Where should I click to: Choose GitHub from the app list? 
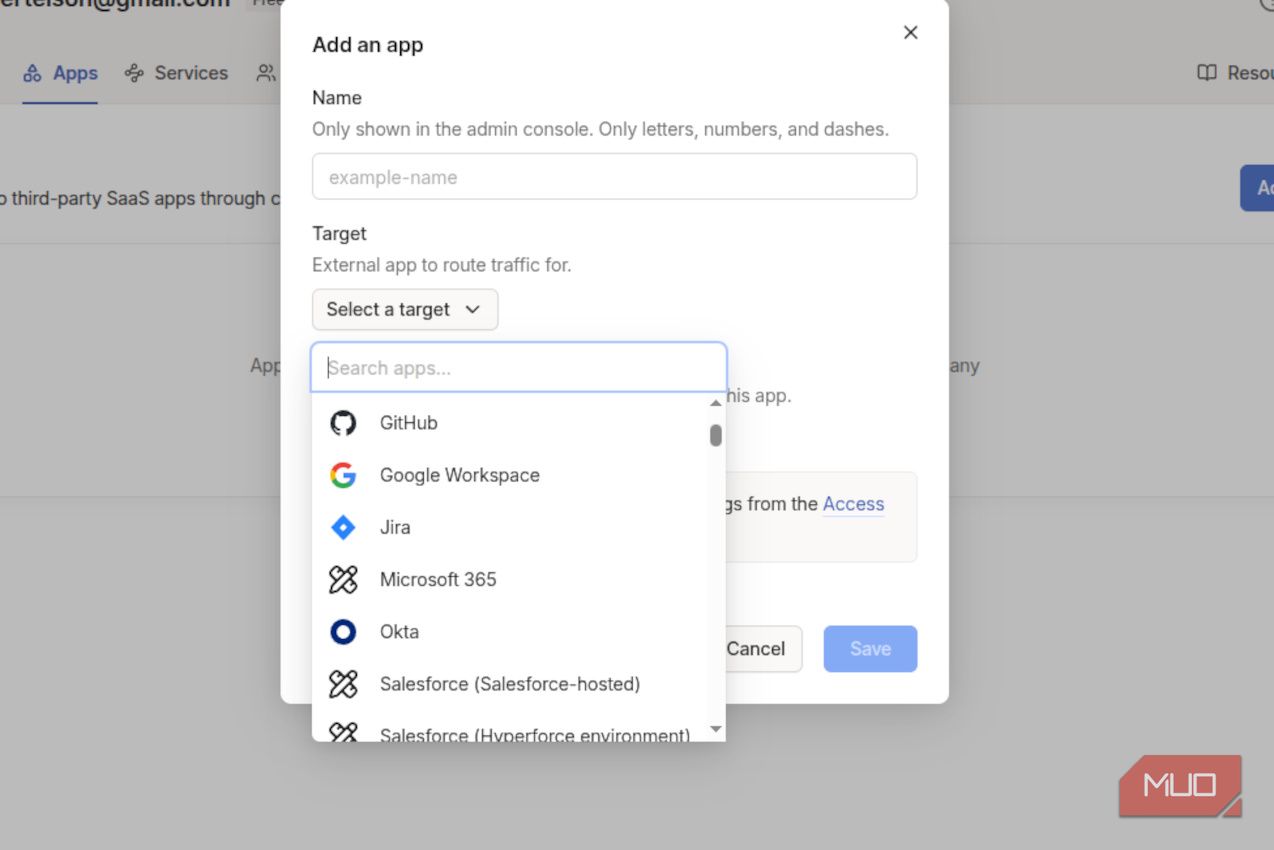click(x=510, y=423)
